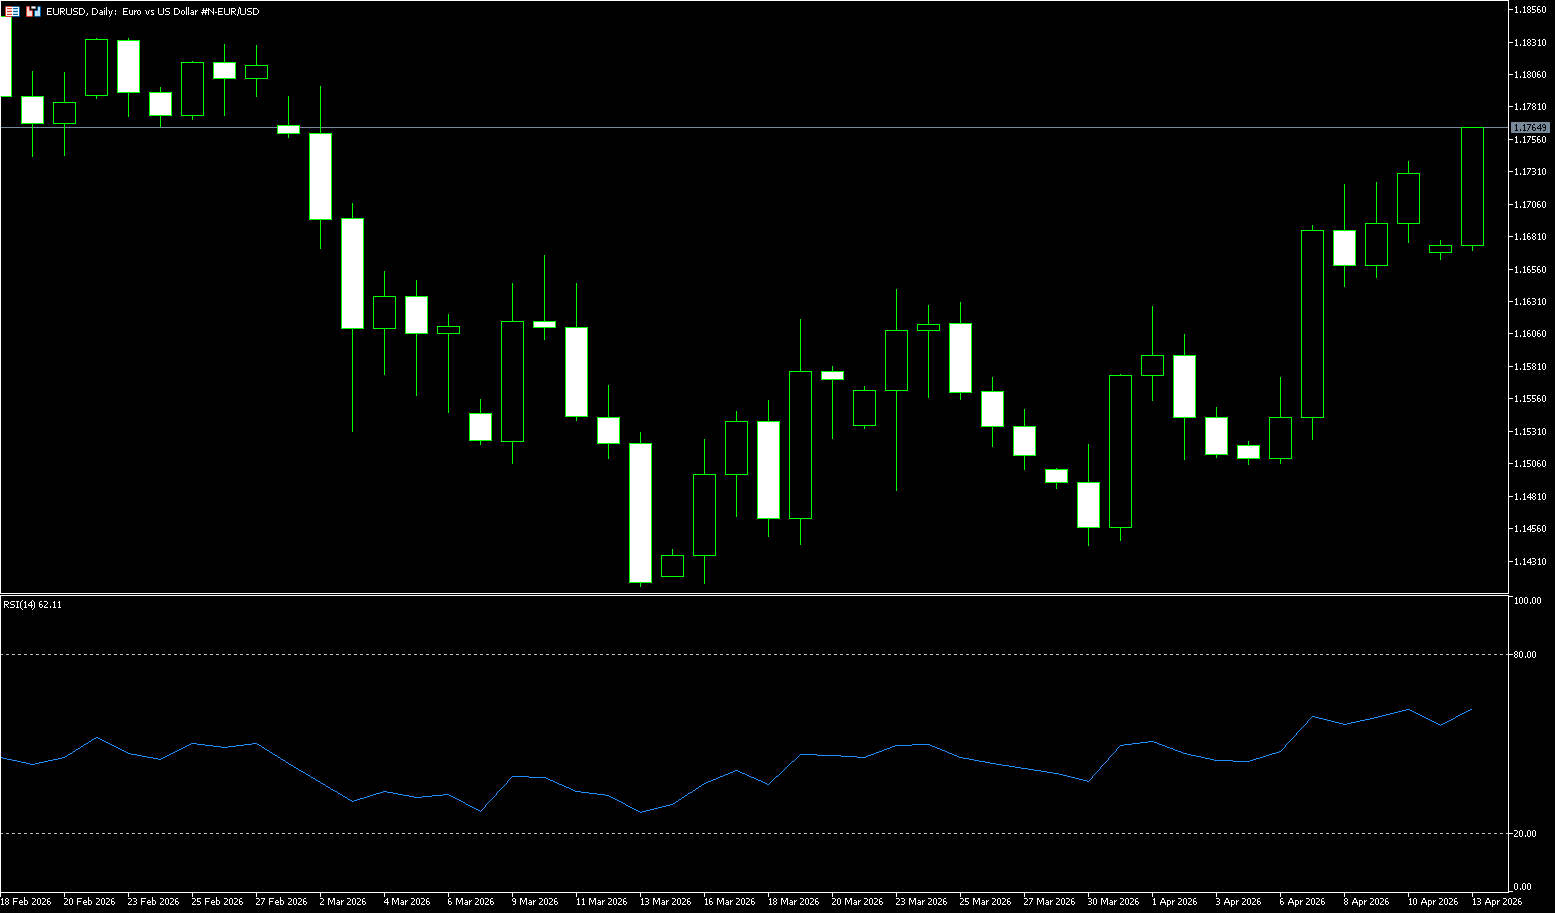Click the lowest candle on 13 Mar

640,512
